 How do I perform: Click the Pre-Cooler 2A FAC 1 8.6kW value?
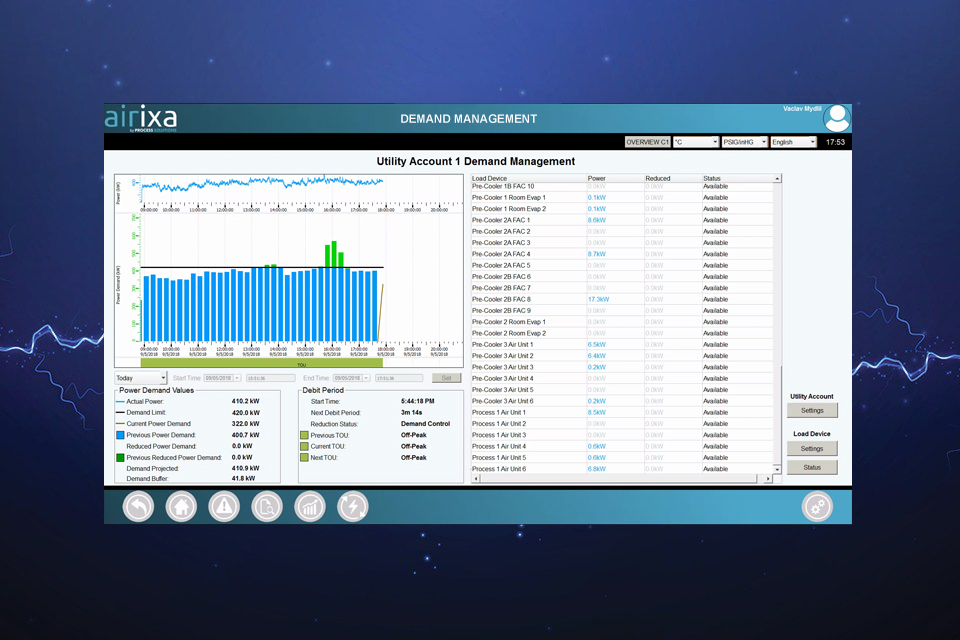[597, 220]
